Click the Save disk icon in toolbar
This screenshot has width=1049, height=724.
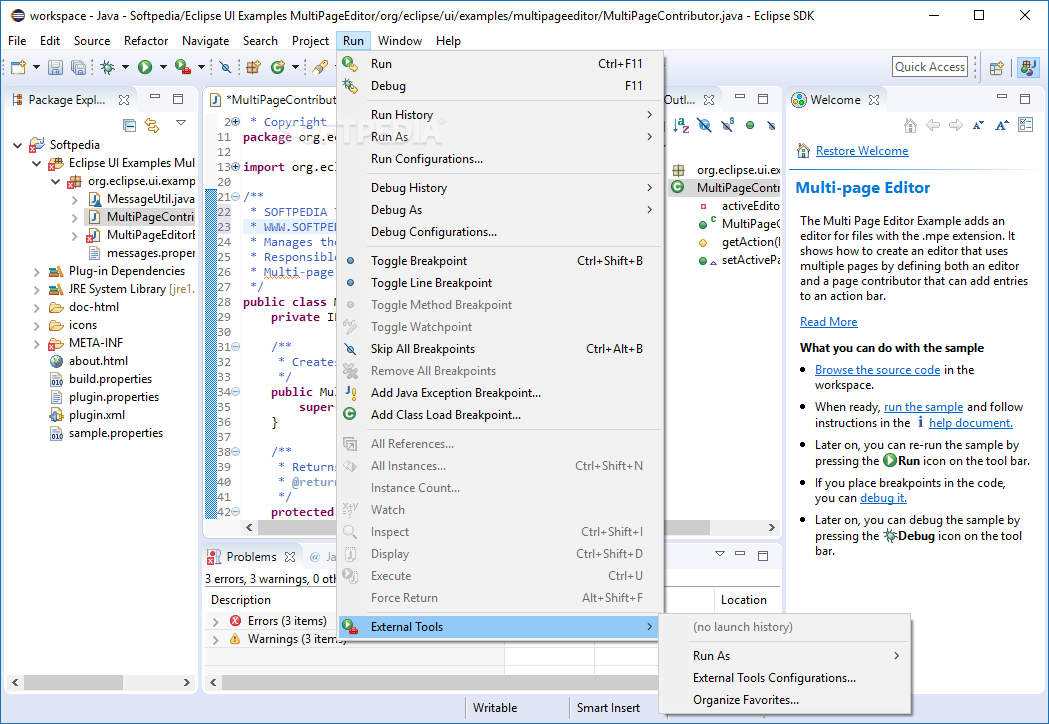(x=56, y=67)
